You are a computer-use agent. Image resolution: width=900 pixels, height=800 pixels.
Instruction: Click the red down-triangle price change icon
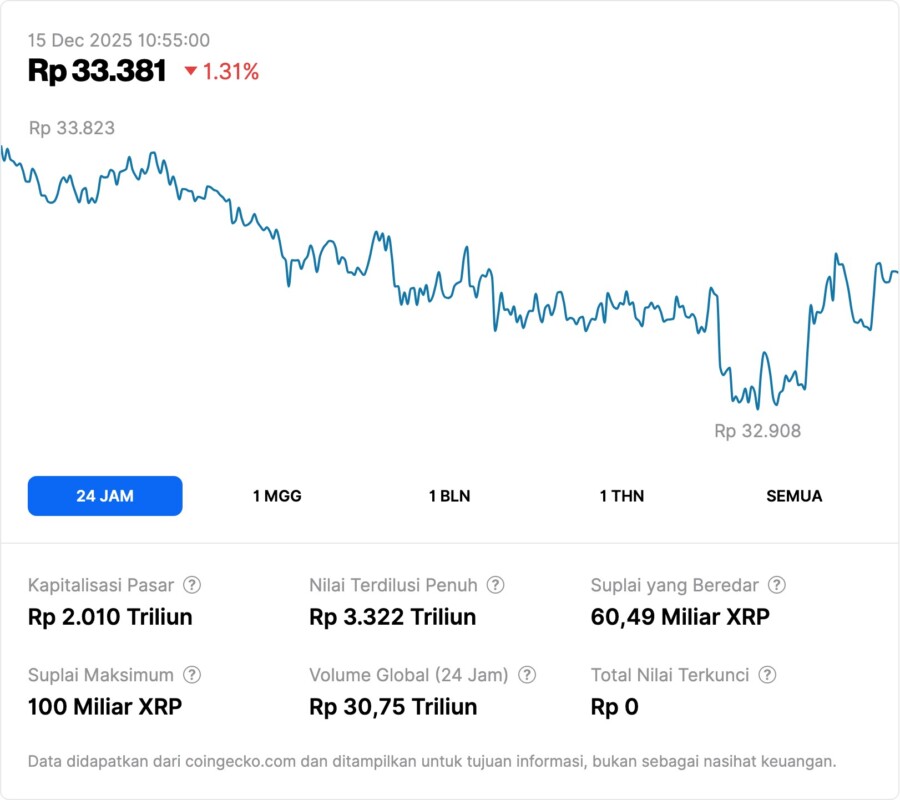pos(191,71)
